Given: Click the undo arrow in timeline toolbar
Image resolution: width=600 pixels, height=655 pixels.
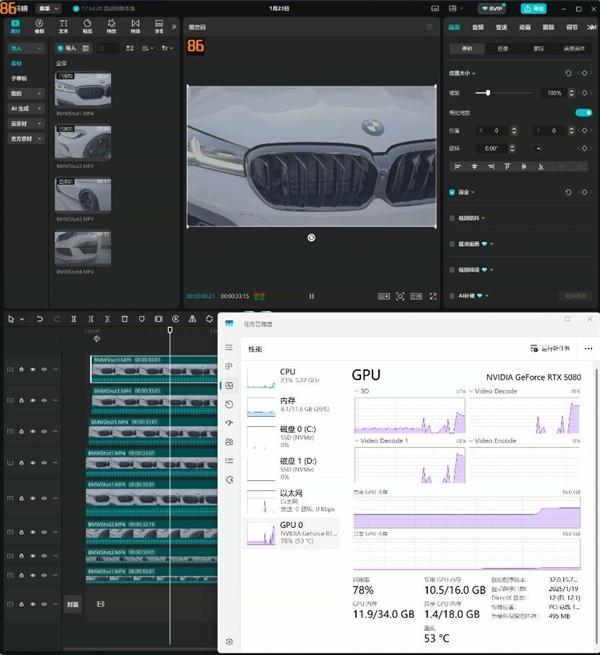Looking at the screenshot, I should (39, 319).
